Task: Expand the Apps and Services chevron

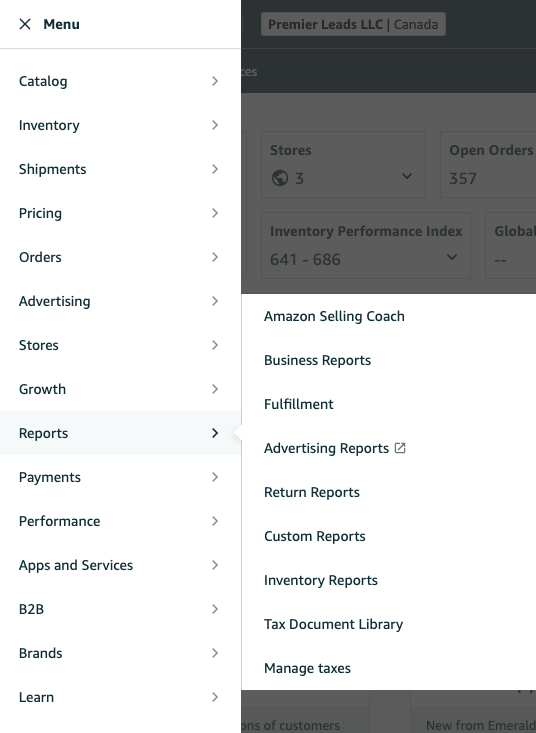Action: coord(215,565)
